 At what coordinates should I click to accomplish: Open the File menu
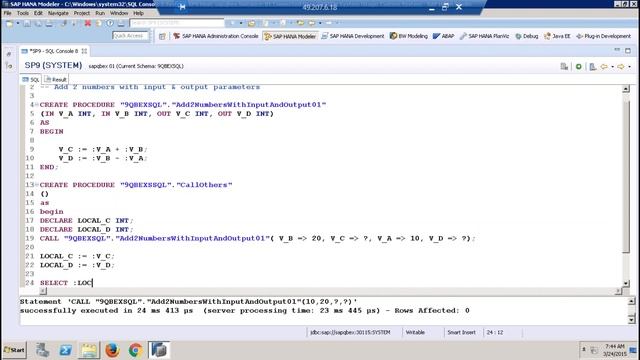7,13
